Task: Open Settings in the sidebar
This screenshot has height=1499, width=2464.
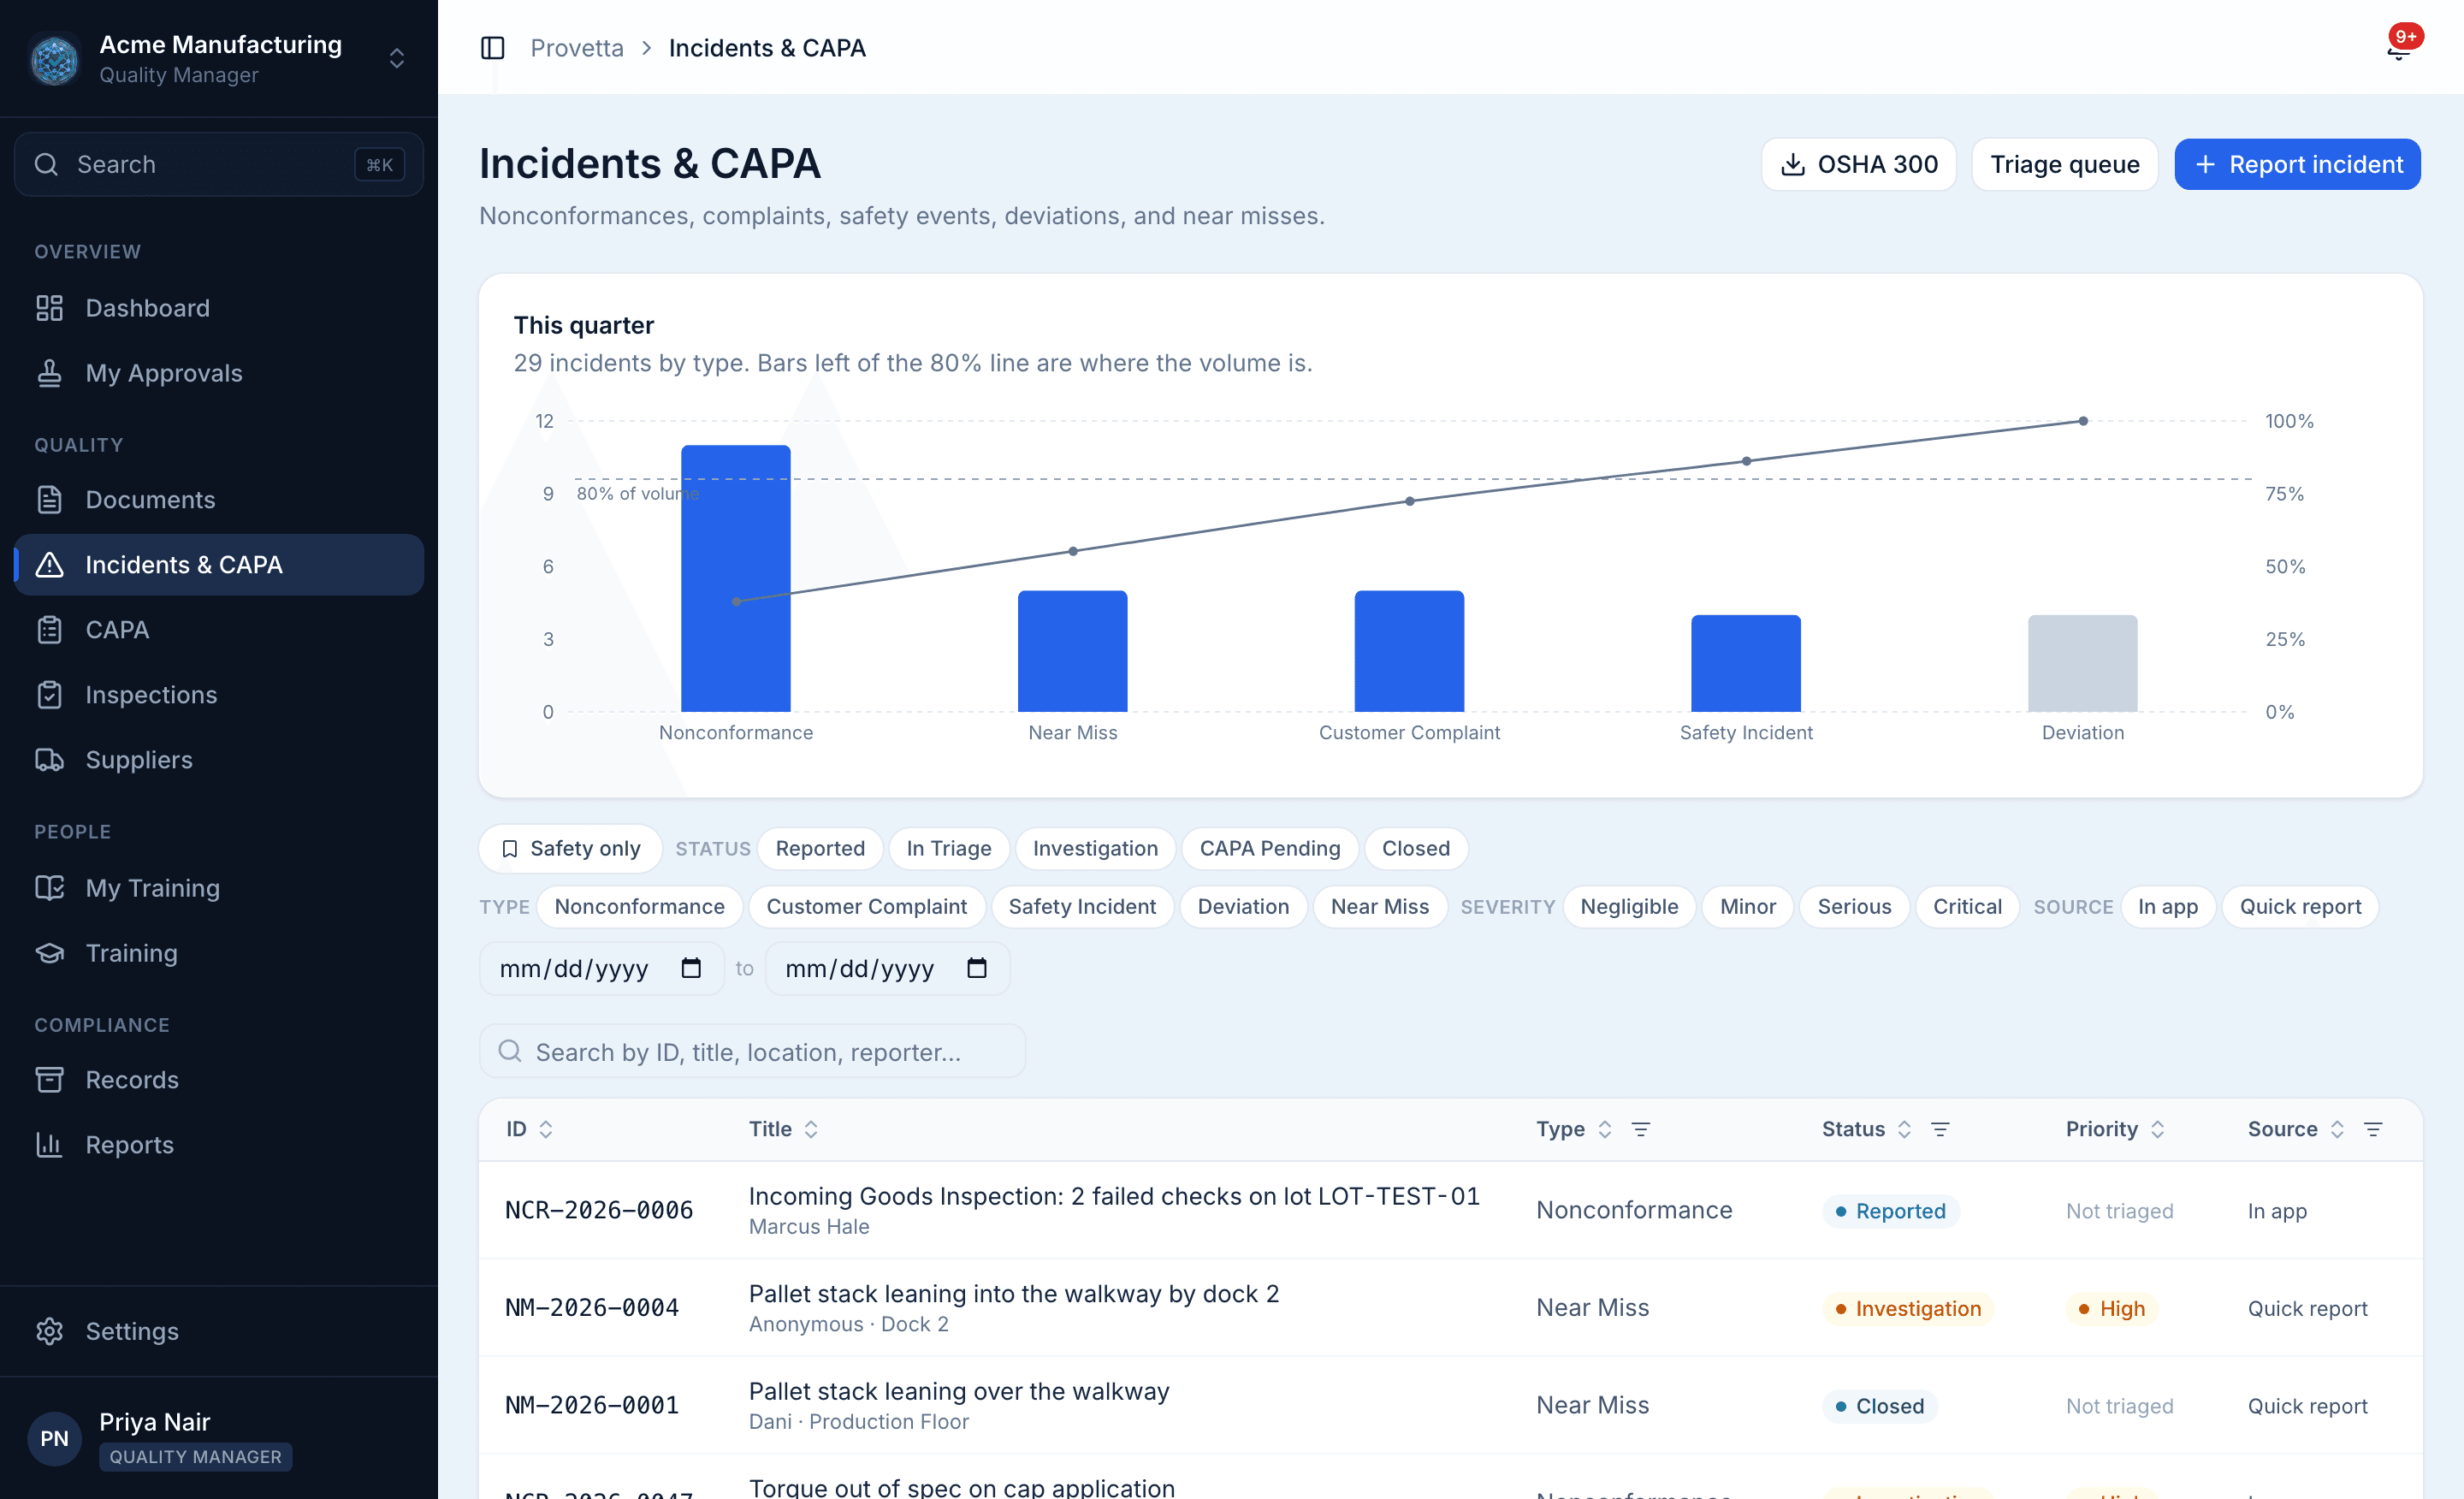Action: (x=218, y=1331)
